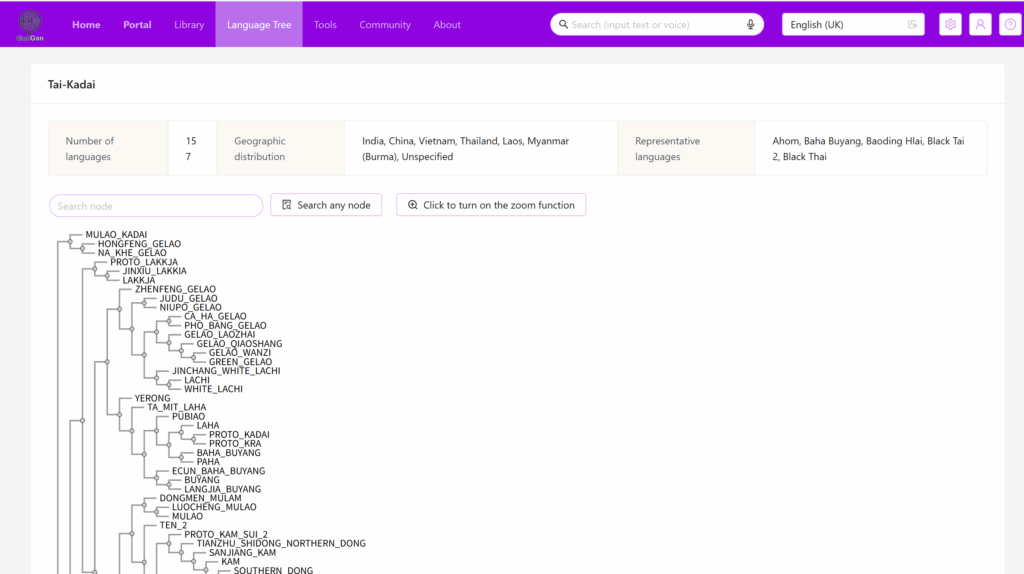The height and width of the screenshot is (574, 1024).
Task: Open the About page
Action: tap(447, 25)
